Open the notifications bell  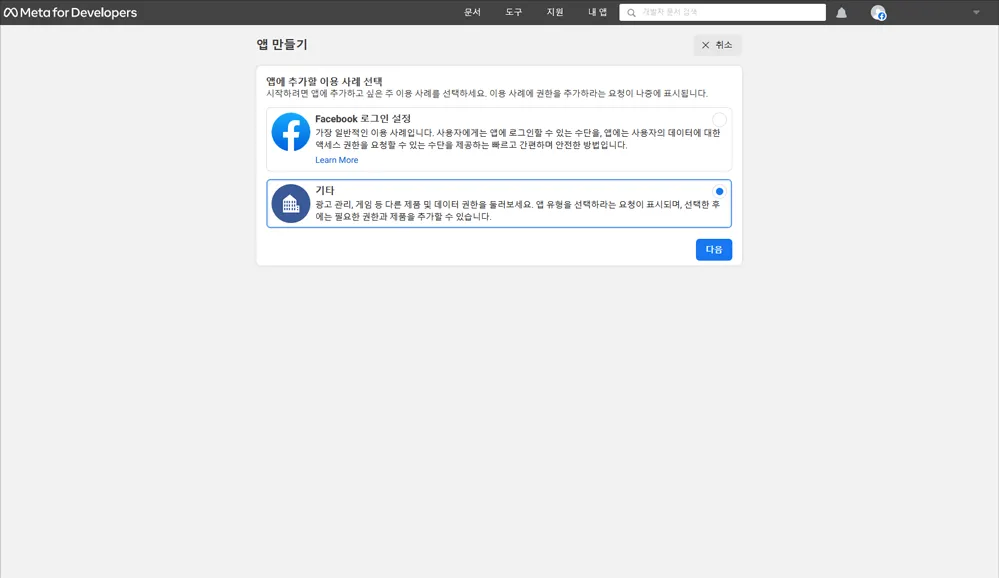(842, 13)
